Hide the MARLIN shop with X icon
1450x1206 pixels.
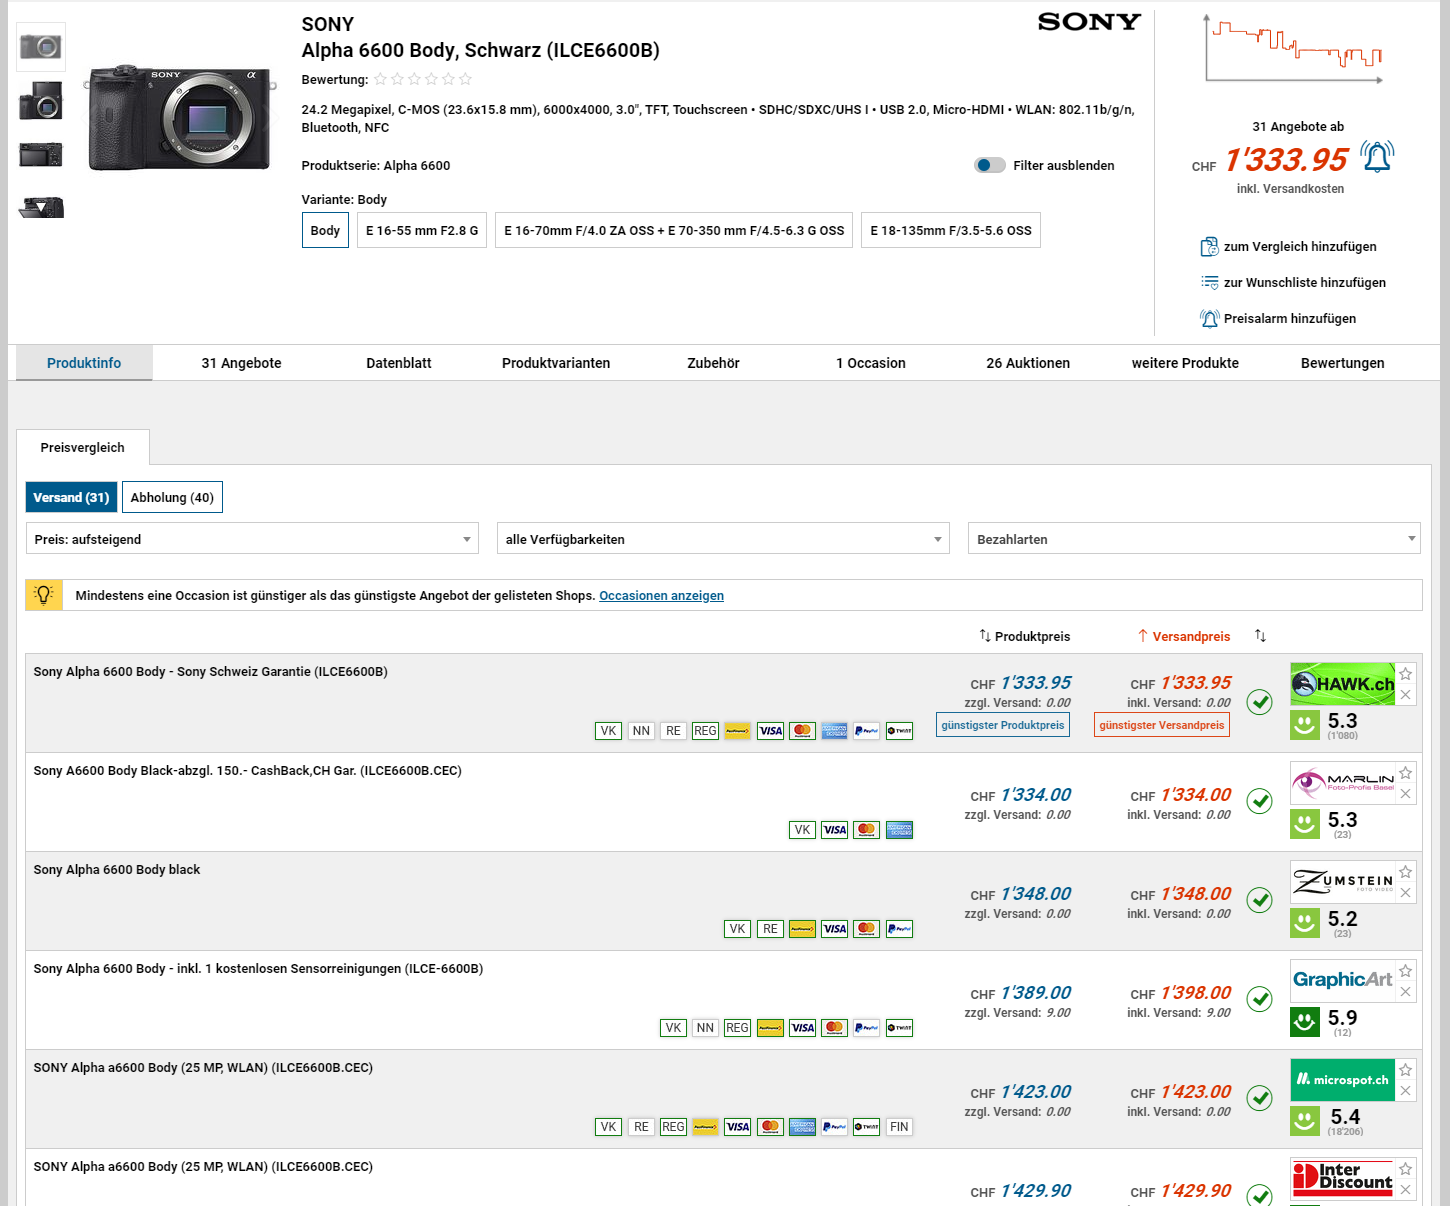coord(1405,794)
